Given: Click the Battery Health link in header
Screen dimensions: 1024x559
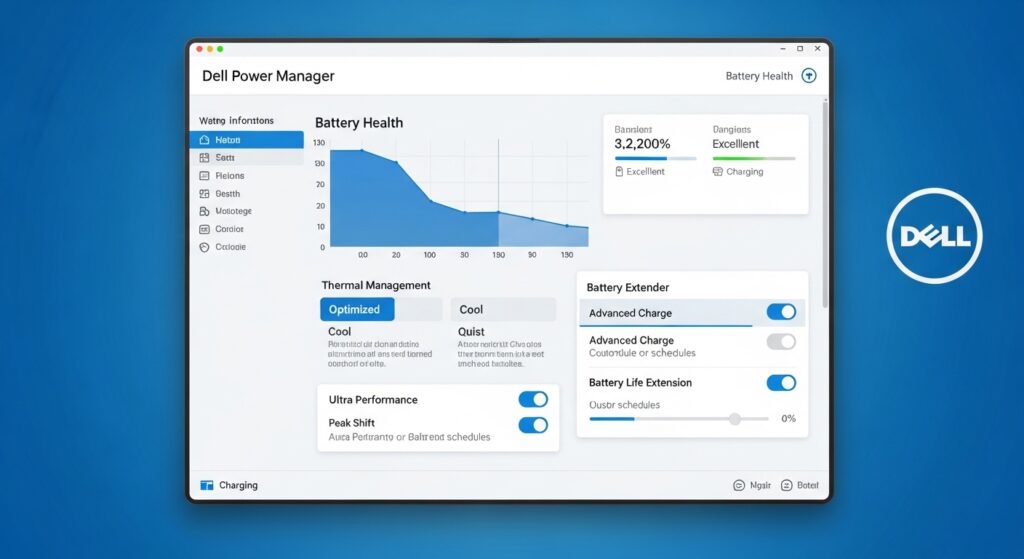Looking at the screenshot, I should point(759,76).
